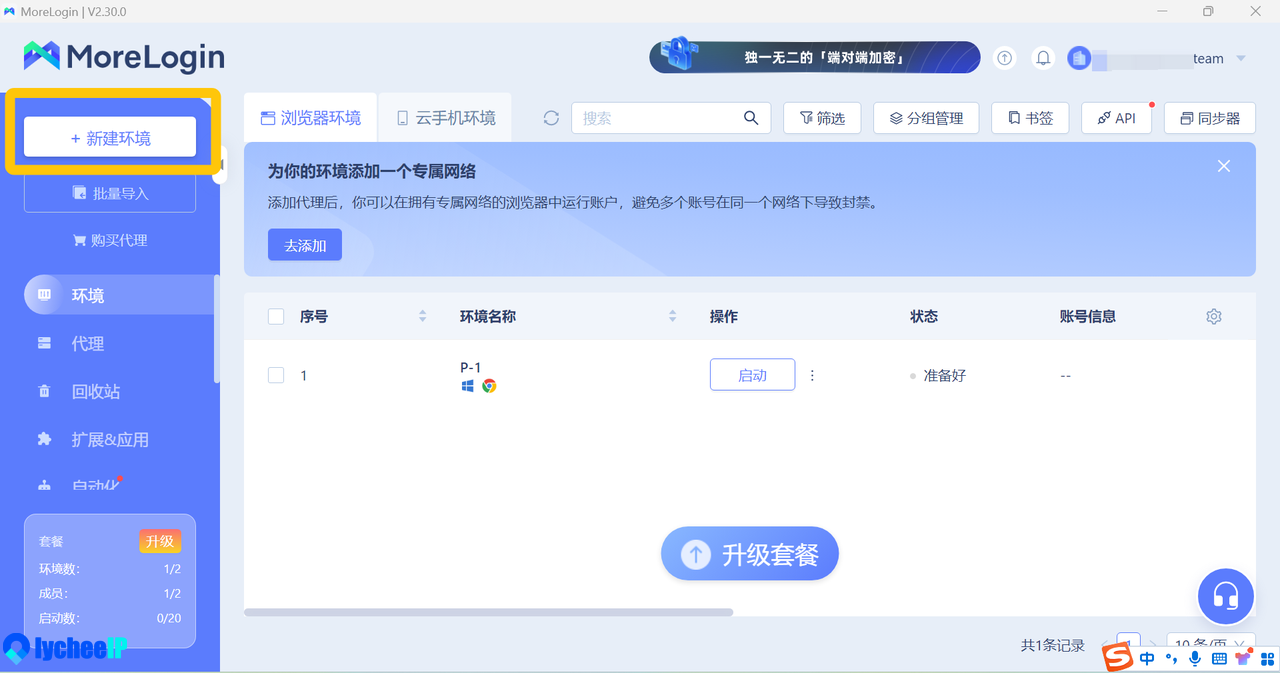Click the 新建环境 button
Screen dimensions: 1280x673
pos(110,138)
